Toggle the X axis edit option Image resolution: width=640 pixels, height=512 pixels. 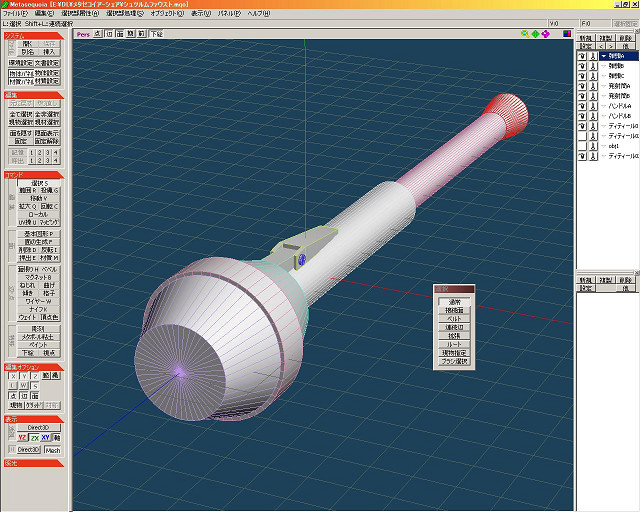tap(13, 376)
